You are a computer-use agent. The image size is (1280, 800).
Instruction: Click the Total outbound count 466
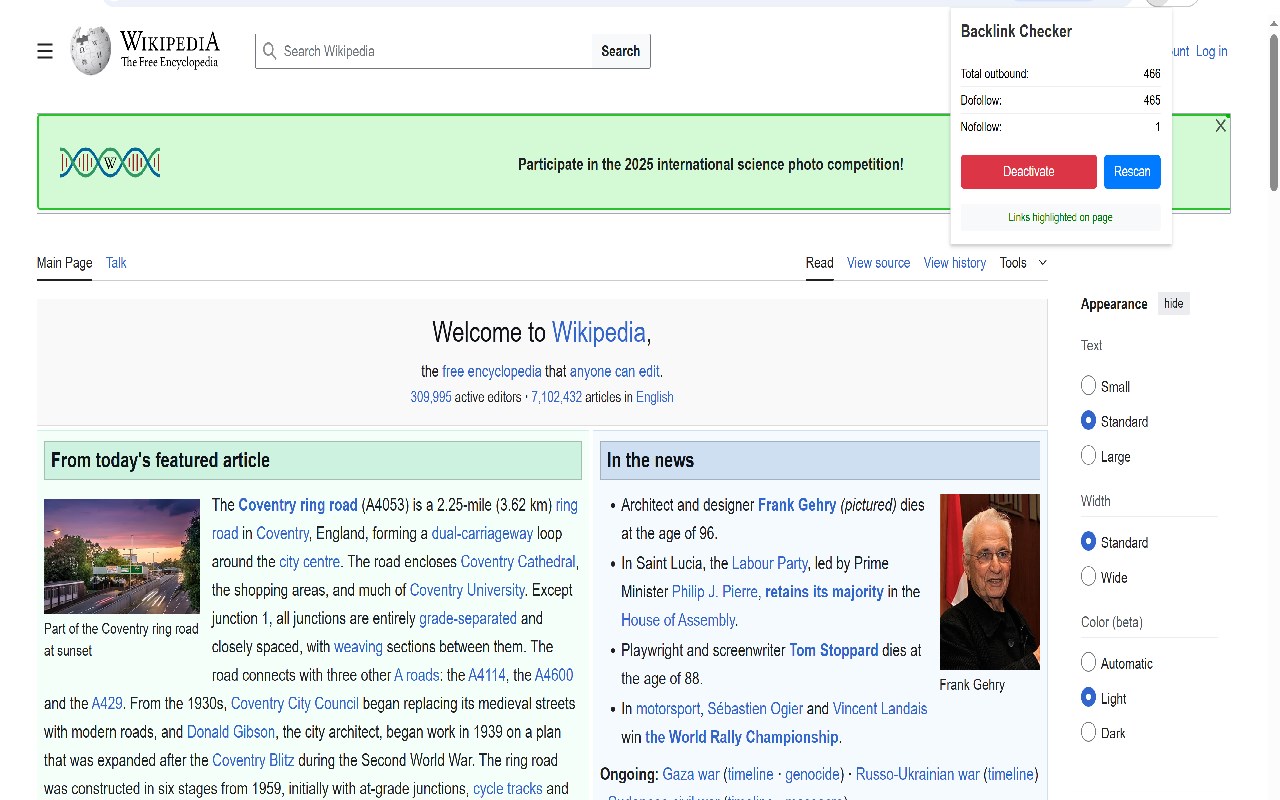(x=1152, y=74)
